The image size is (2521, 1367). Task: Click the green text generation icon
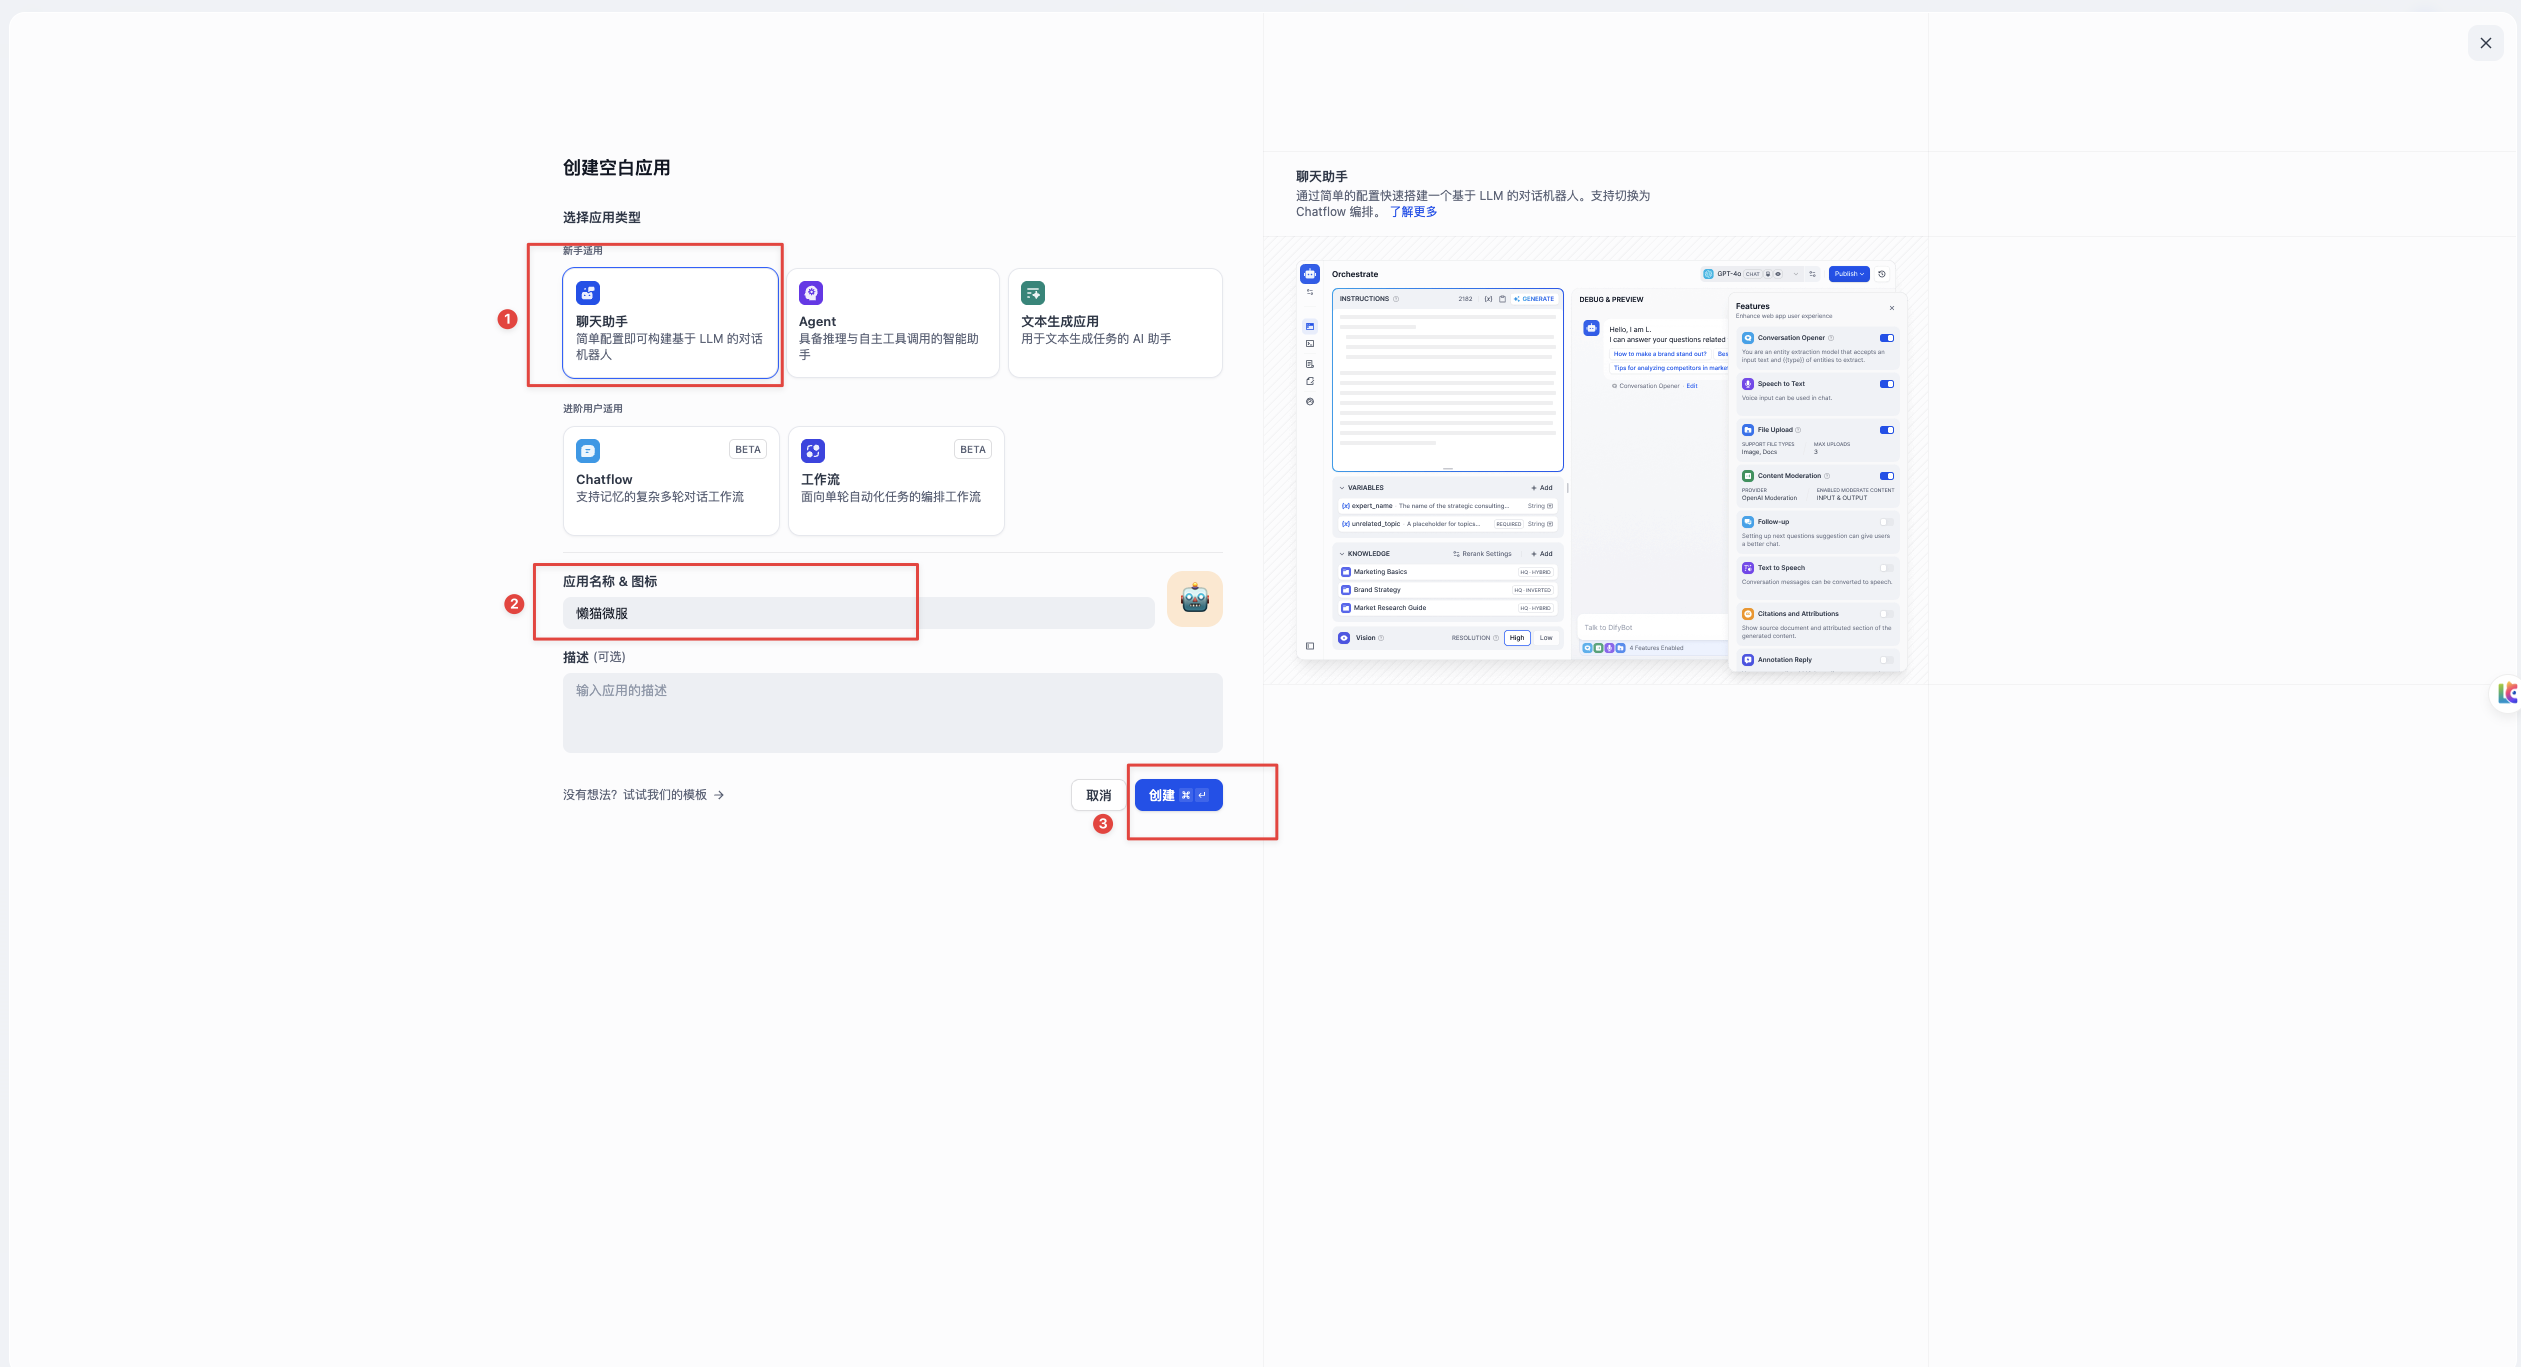coord(1033,293)
